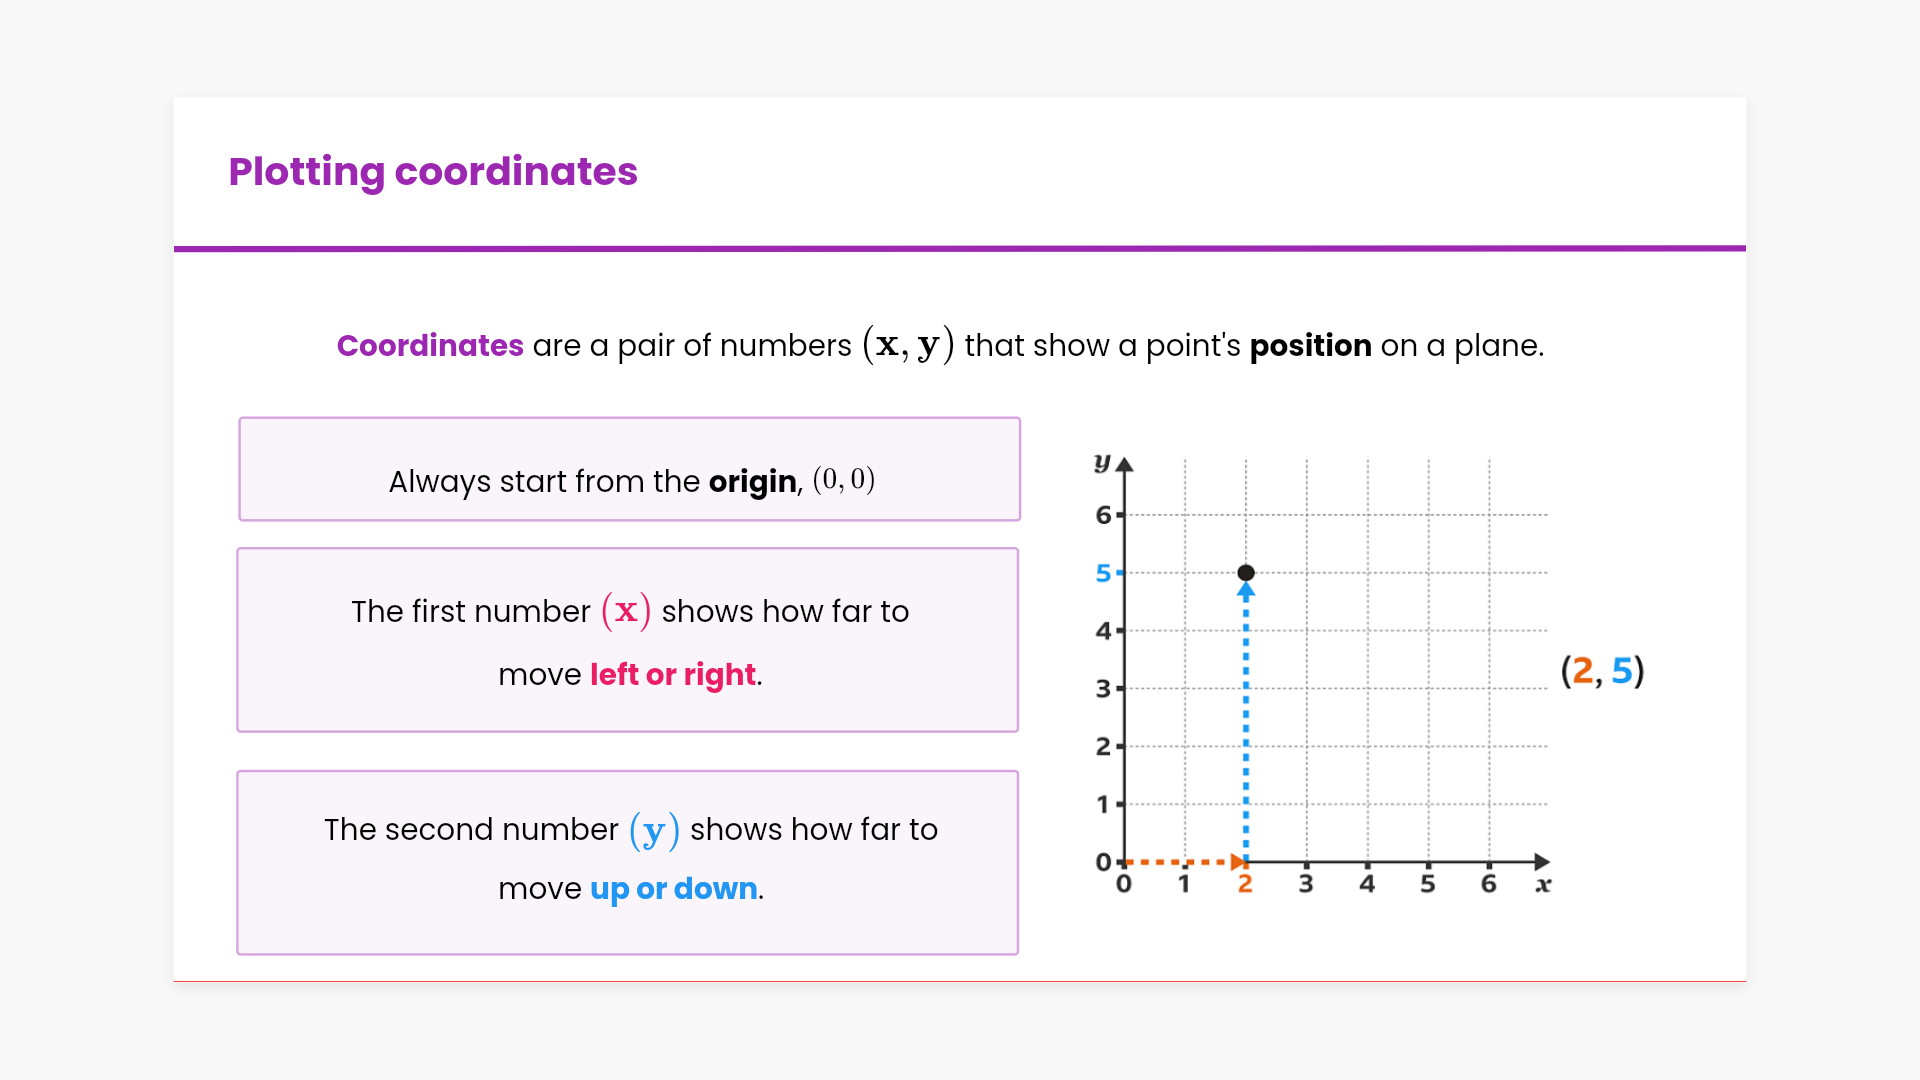Click the 'Always start from the origin' box
The width and height of the screenshot is (1920, 1080).
point(629,470)
